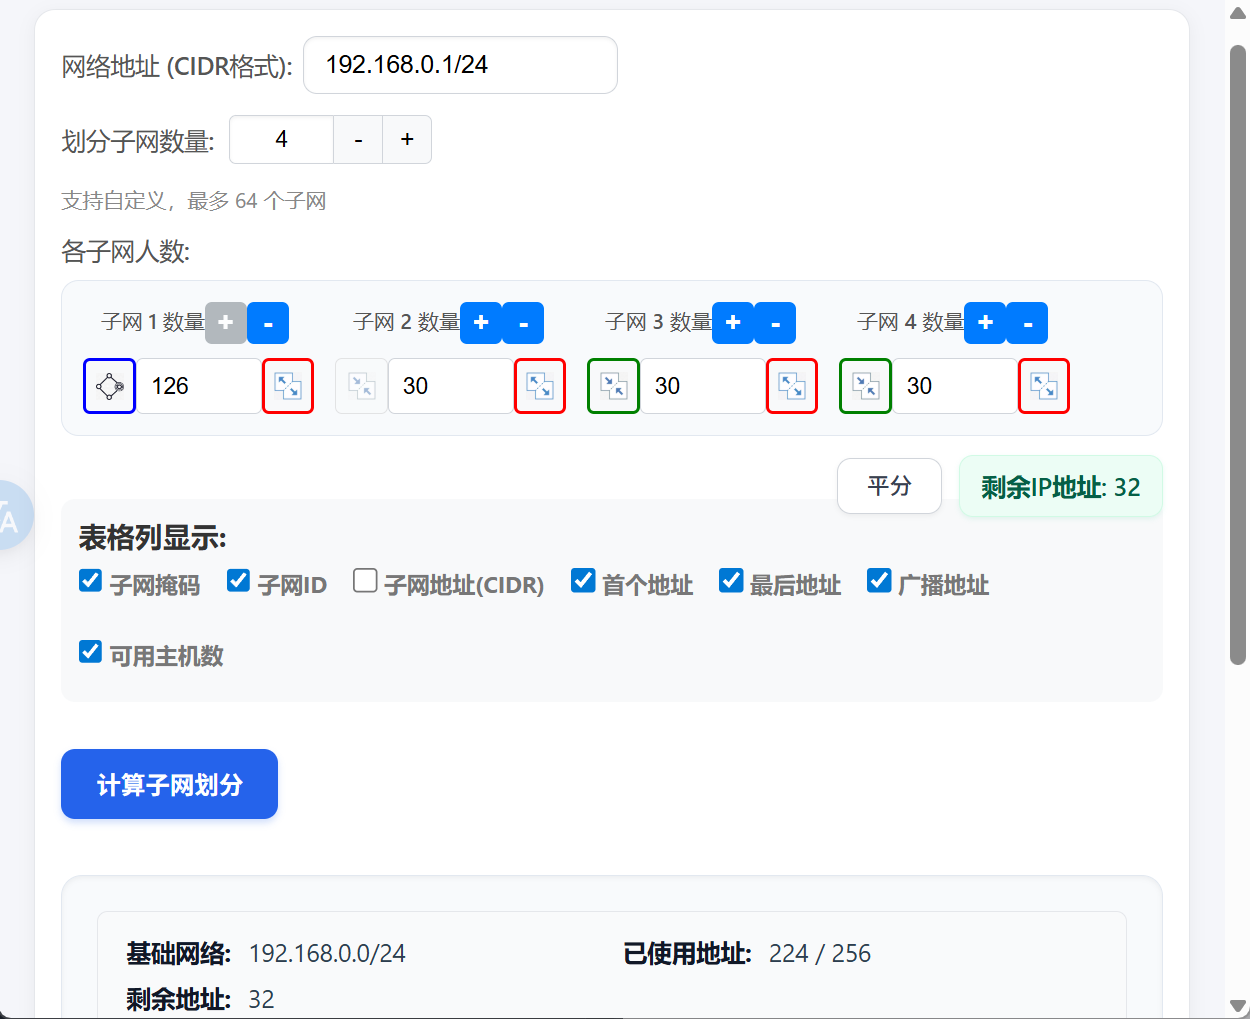The height and width of the screenshot is (1019, 1250).
Task: Uncheck the 子网掩码 column checkbox
Action: click(x=91, y=581)
